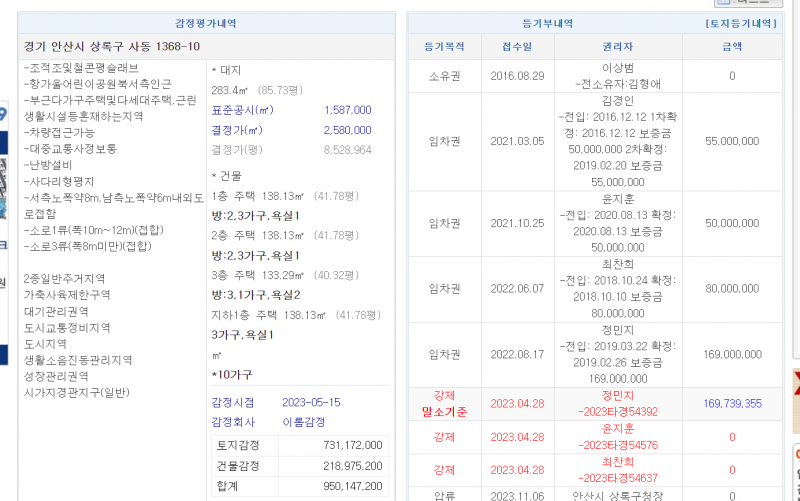Image resolution: width=800 pixels, height=501 pixels.
Task: Click the 말소기준 red label
Action: [444, 411]
